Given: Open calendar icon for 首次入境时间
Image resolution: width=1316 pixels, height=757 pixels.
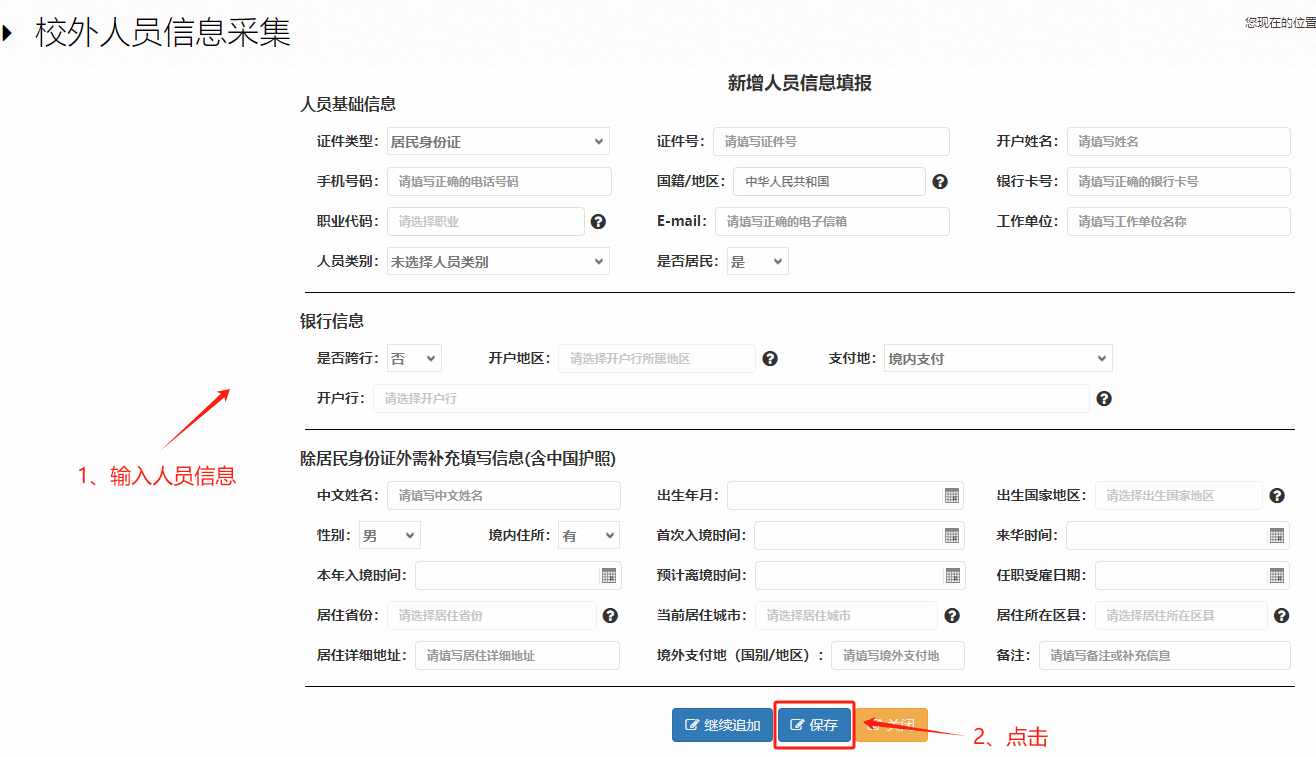Looking at the screenshot, I should point(952,536).
